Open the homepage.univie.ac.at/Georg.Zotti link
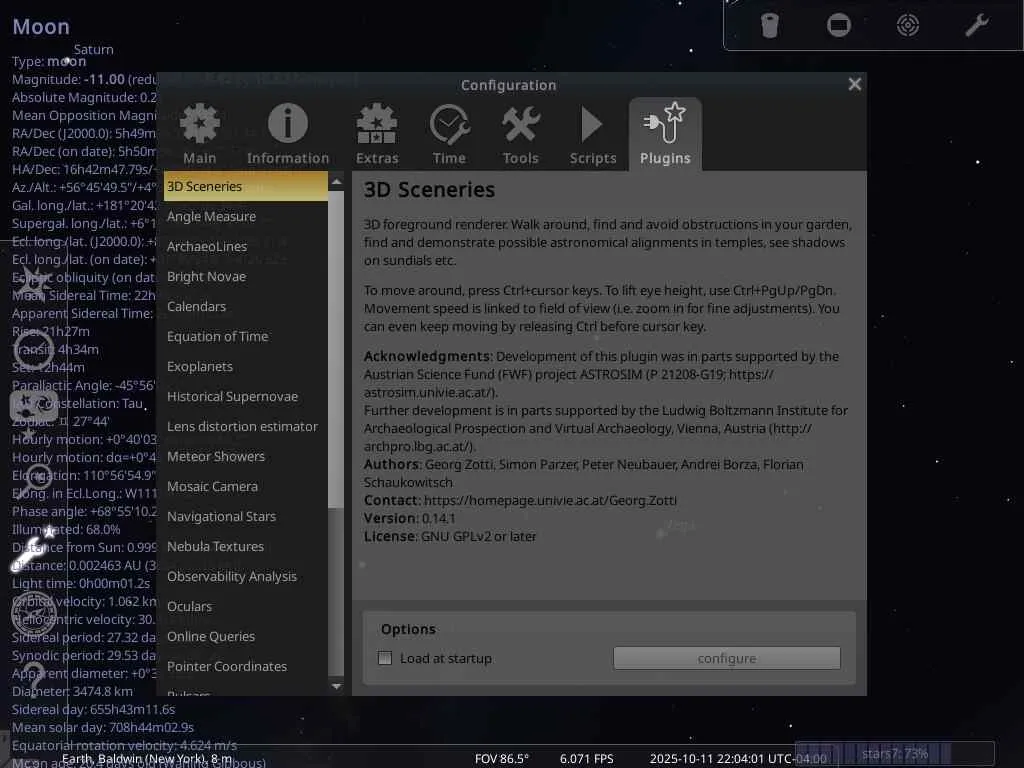 click(550, 500)
